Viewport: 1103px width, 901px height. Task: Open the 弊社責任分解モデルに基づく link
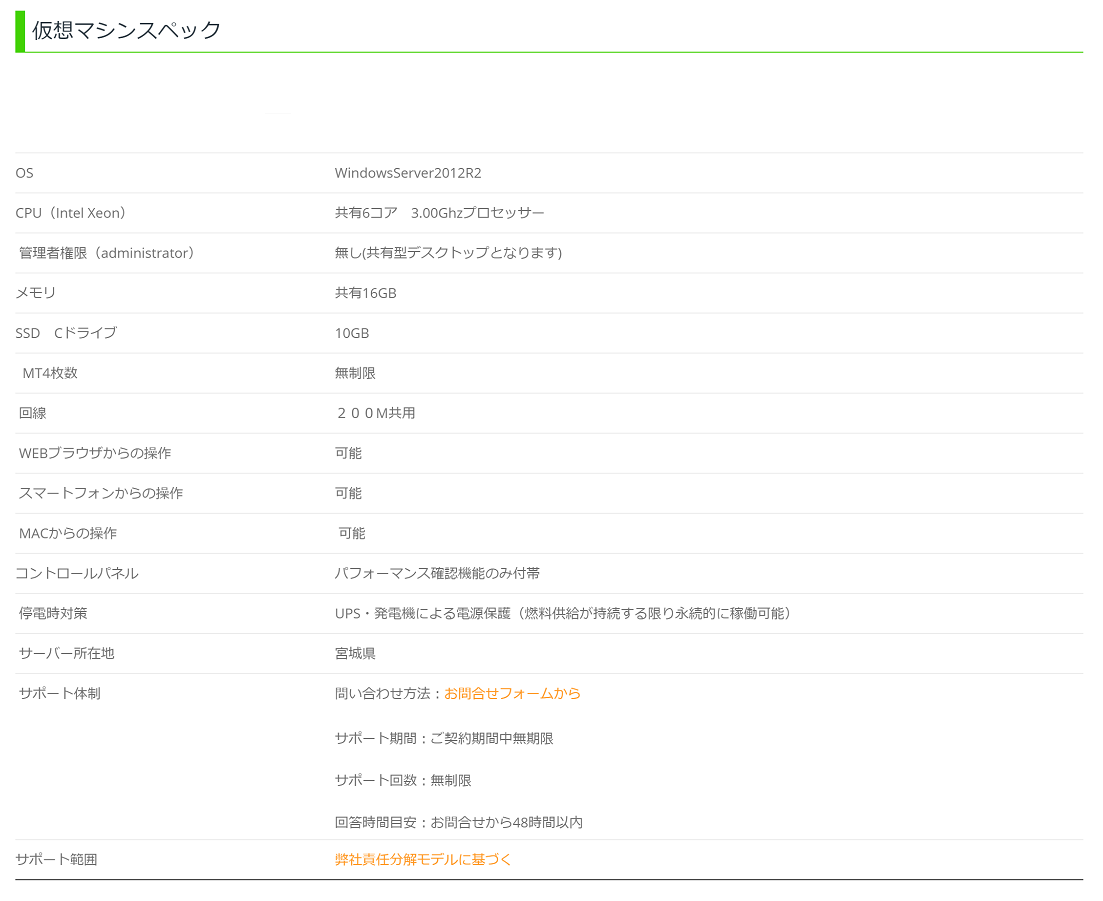tap(423, 860)
